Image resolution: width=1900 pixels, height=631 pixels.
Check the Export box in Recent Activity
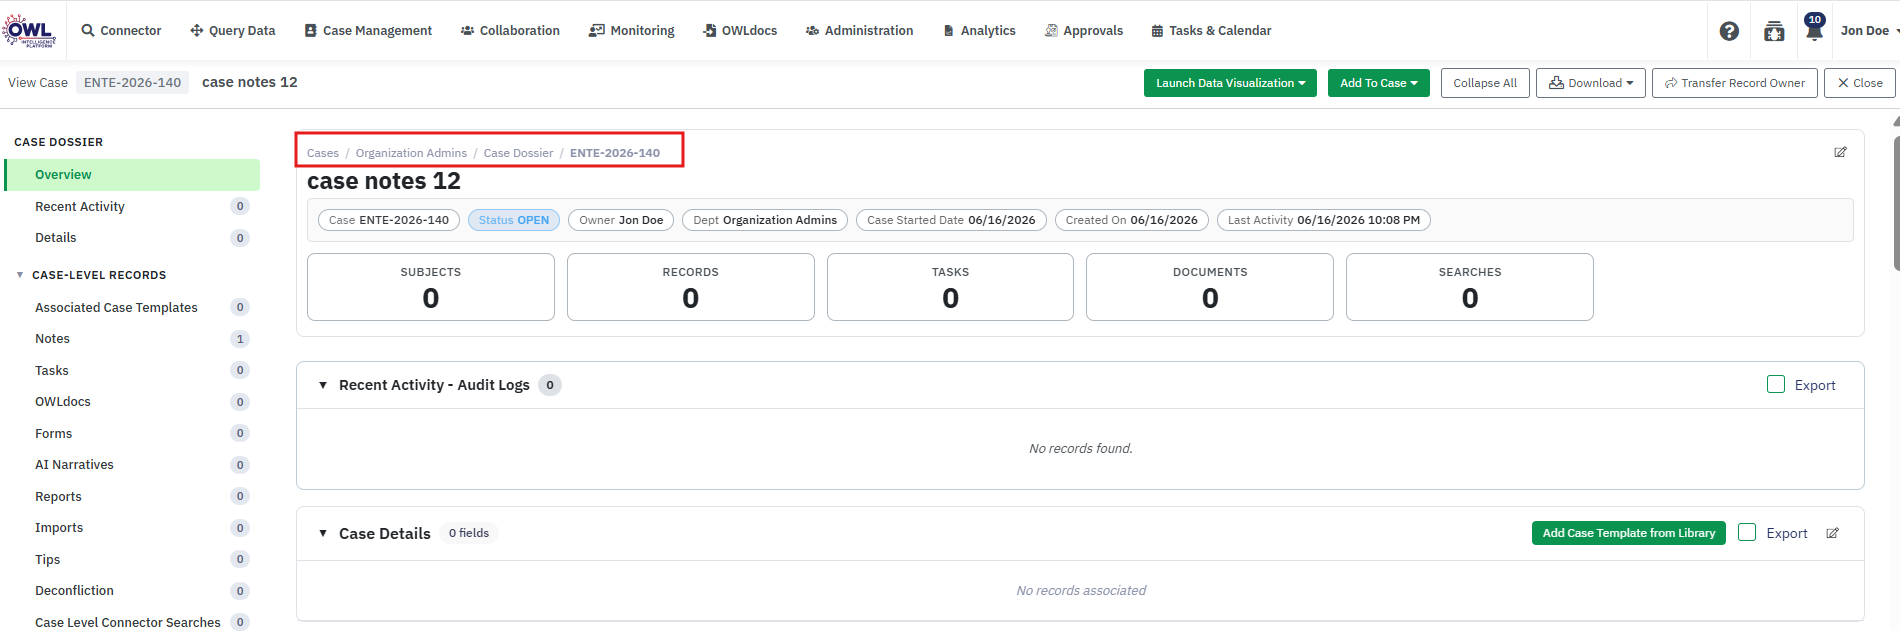coord(1776,384)
